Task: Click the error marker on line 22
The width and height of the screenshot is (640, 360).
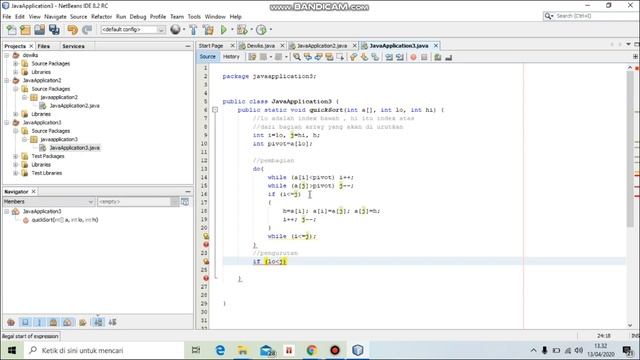Action: coord(206,244)
